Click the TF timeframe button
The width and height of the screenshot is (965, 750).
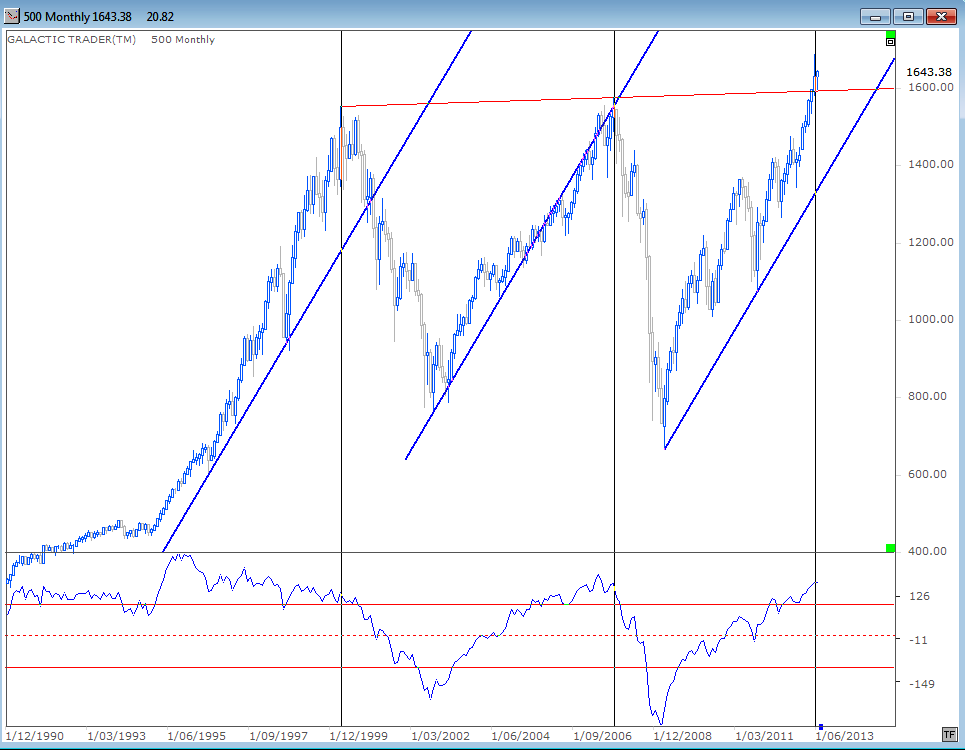coord(949,734)
